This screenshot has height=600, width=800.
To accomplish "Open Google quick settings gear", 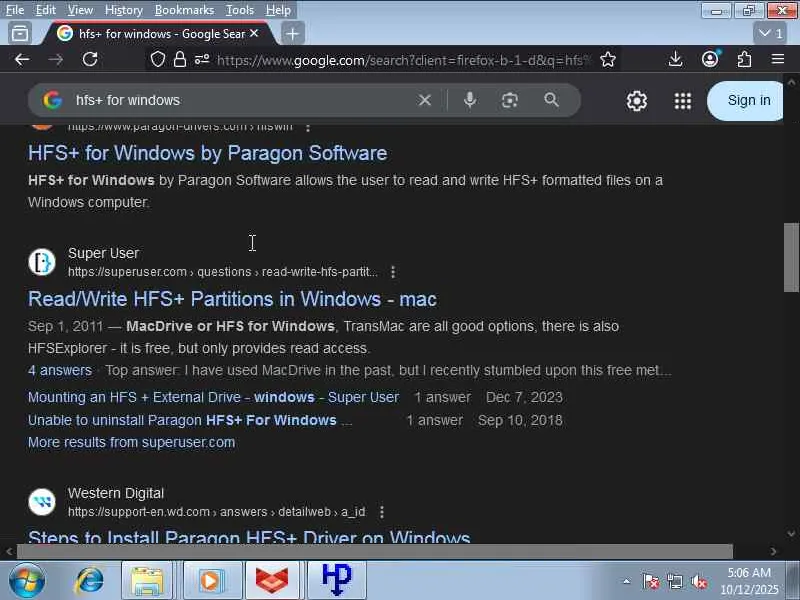I will (x=637, y=101).
